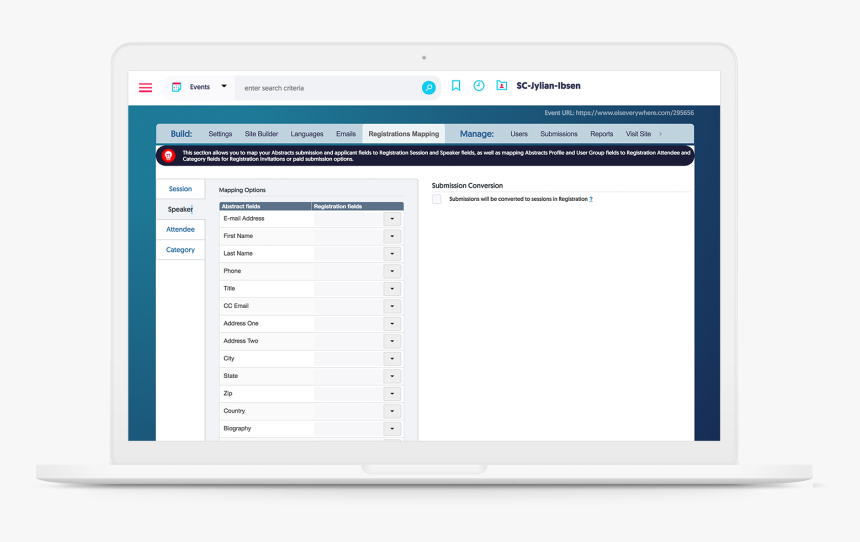Open E-mail Address registration field dropdown
This screenshot has height=542, width=860.
coord(392,219)
